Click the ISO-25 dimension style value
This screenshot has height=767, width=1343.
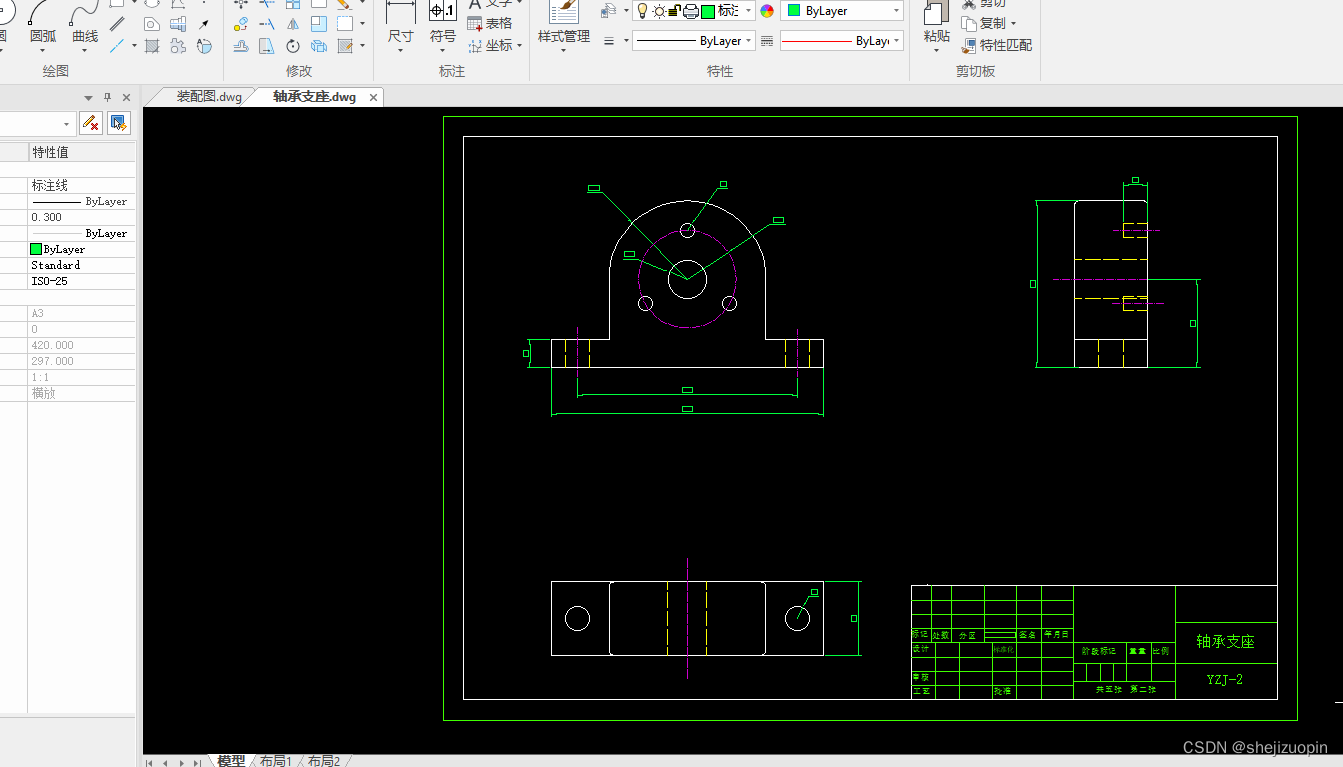click(48, 281)
